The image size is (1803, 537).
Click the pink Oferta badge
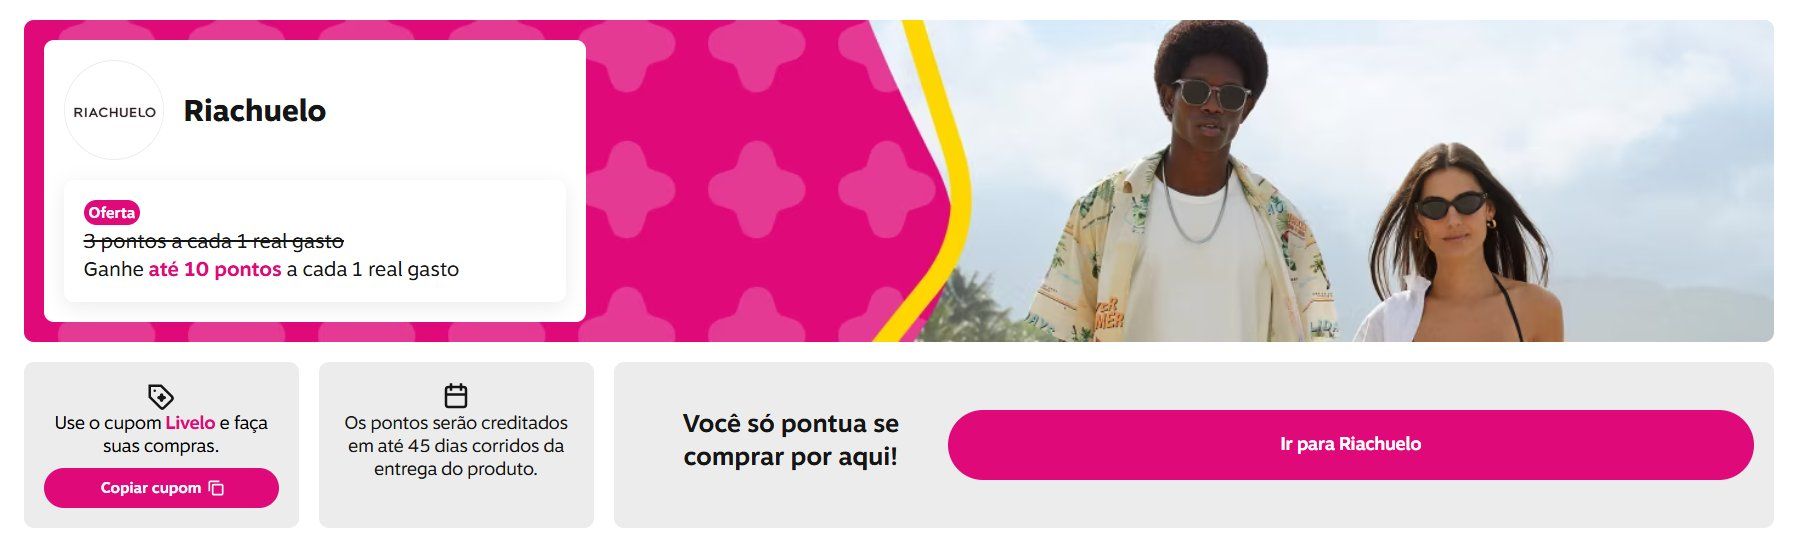[x=111, y=213]
